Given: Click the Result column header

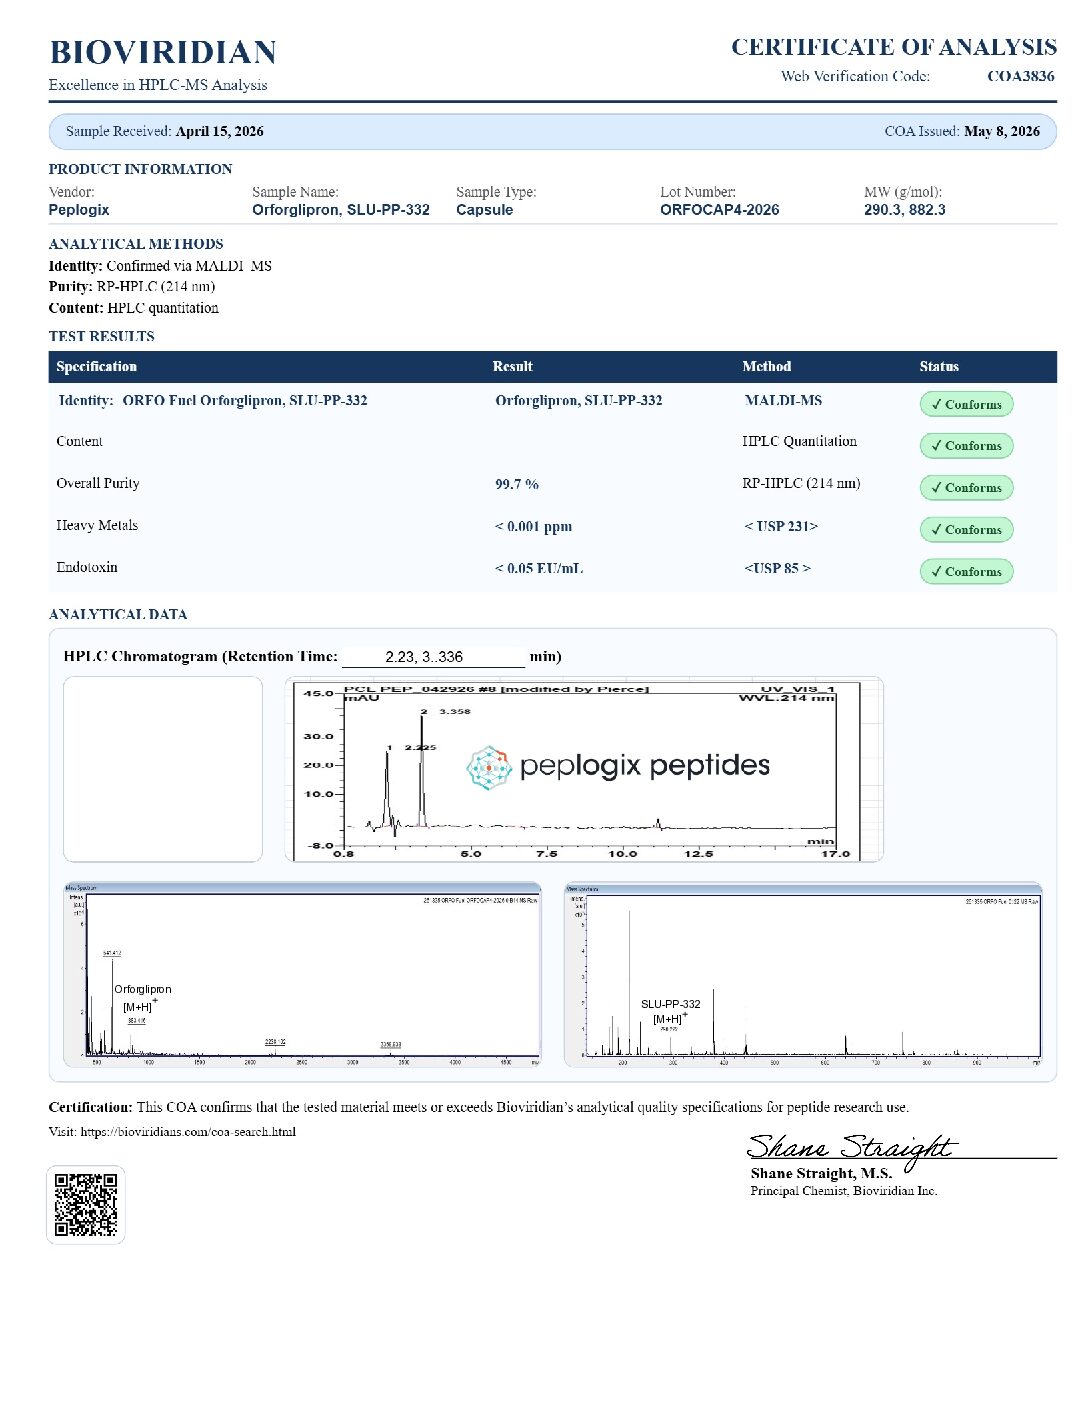Looking at the screenshot, I should (x=513, y=366).
